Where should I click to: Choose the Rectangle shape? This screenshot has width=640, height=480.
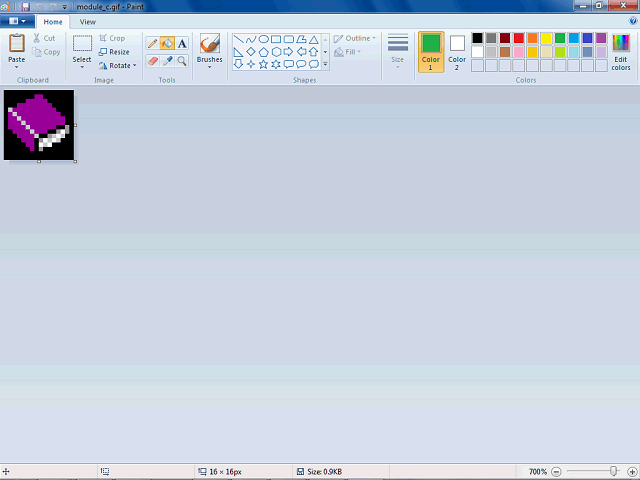(276, 39)
